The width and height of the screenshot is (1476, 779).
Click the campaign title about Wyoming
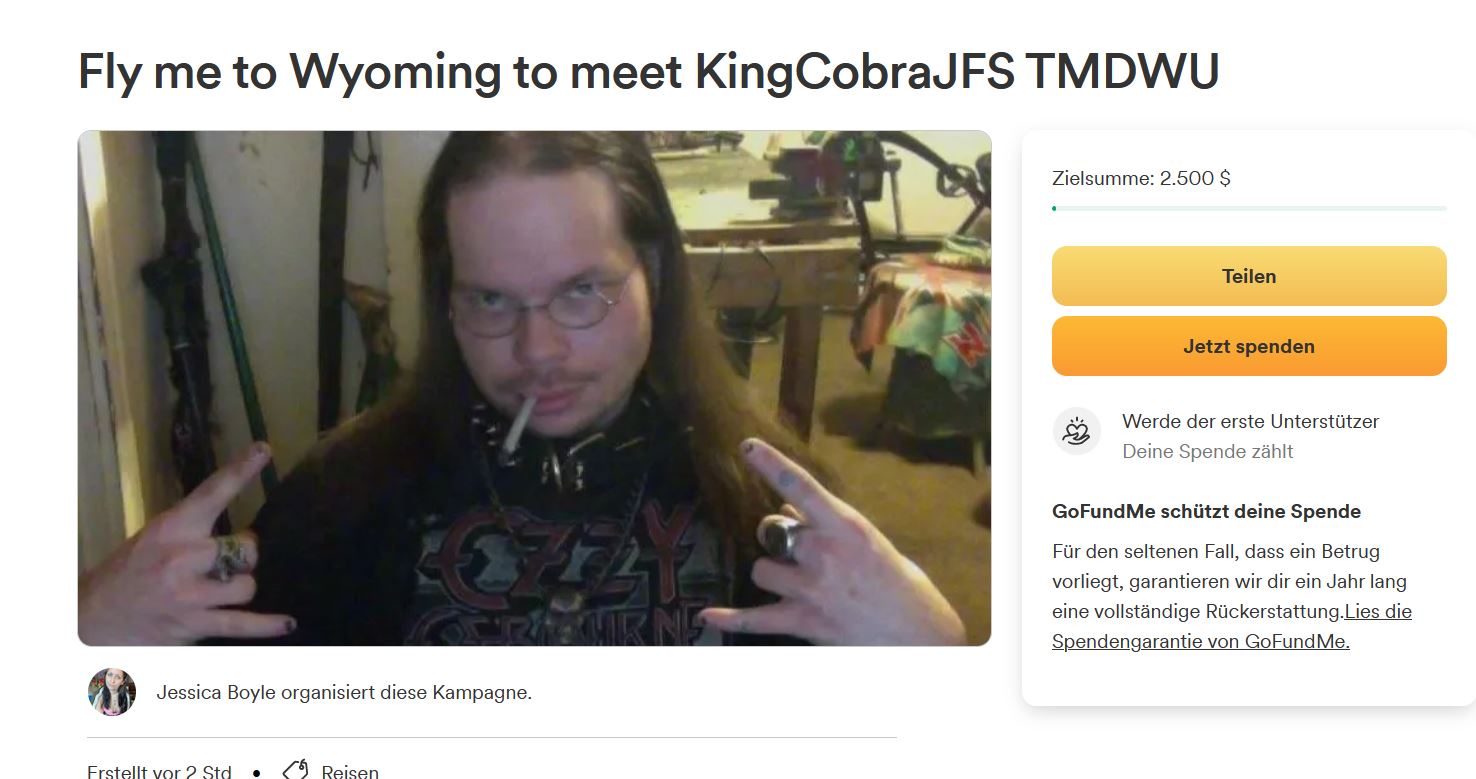click(x=648, y=71)
